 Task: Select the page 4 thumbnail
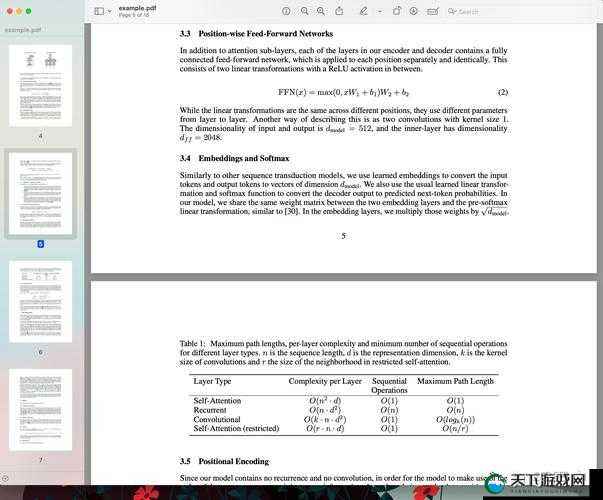point(40,85)
